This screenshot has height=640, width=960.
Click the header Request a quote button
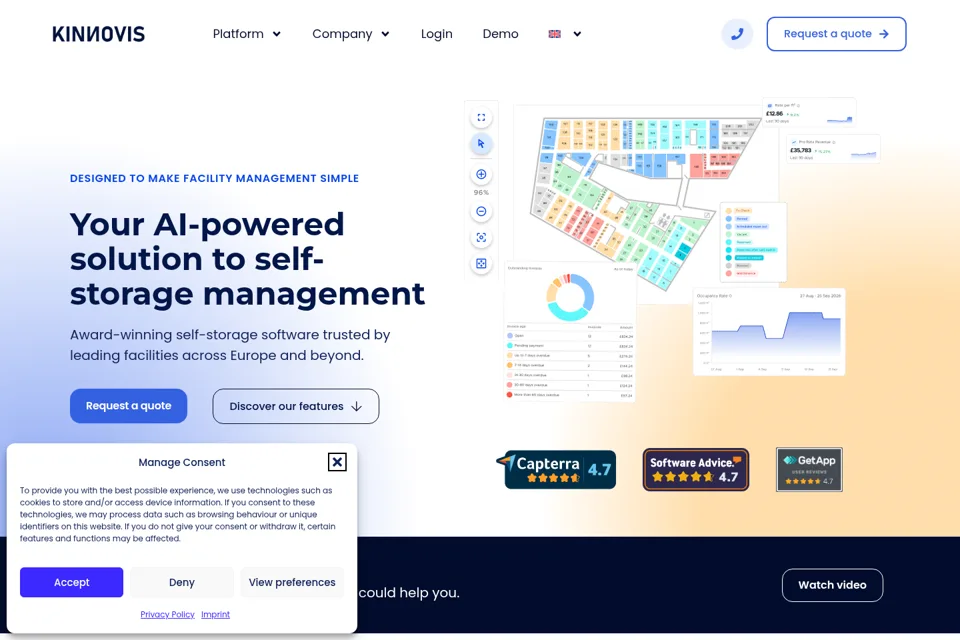(x=836, y=34)
